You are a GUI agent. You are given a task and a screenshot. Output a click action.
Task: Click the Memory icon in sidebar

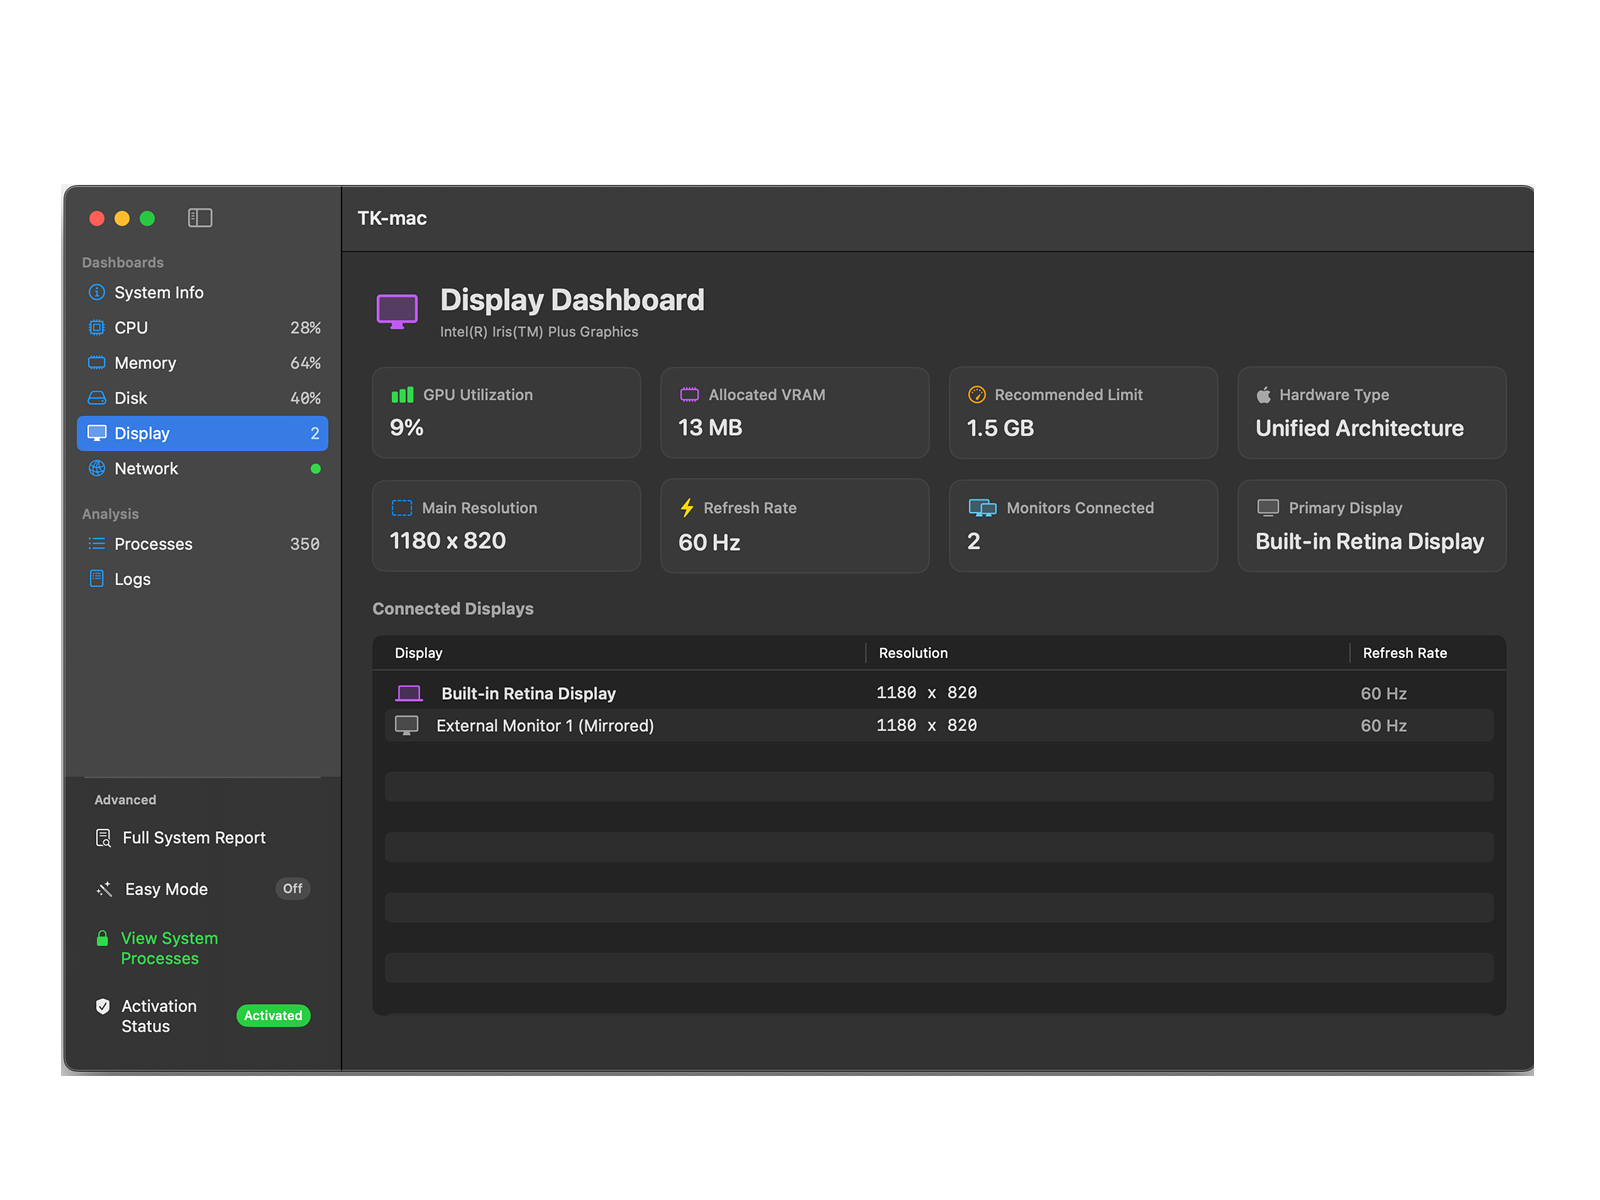coord(97,362)
